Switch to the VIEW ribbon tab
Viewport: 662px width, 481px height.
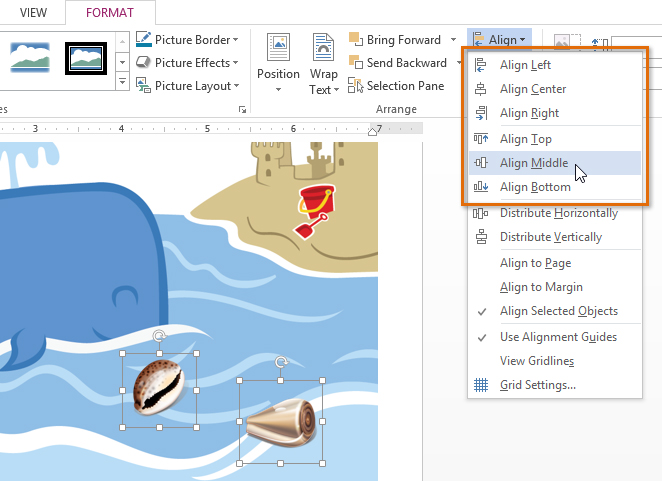[33, 13]
